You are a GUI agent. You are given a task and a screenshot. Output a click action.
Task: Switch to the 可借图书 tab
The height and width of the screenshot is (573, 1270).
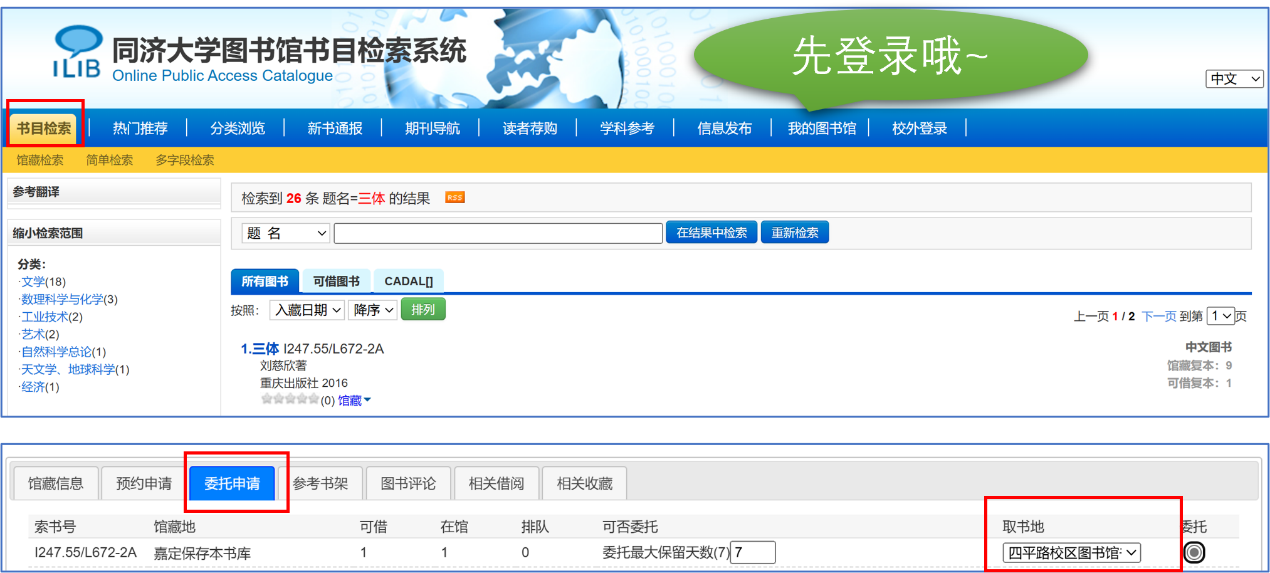336,281
